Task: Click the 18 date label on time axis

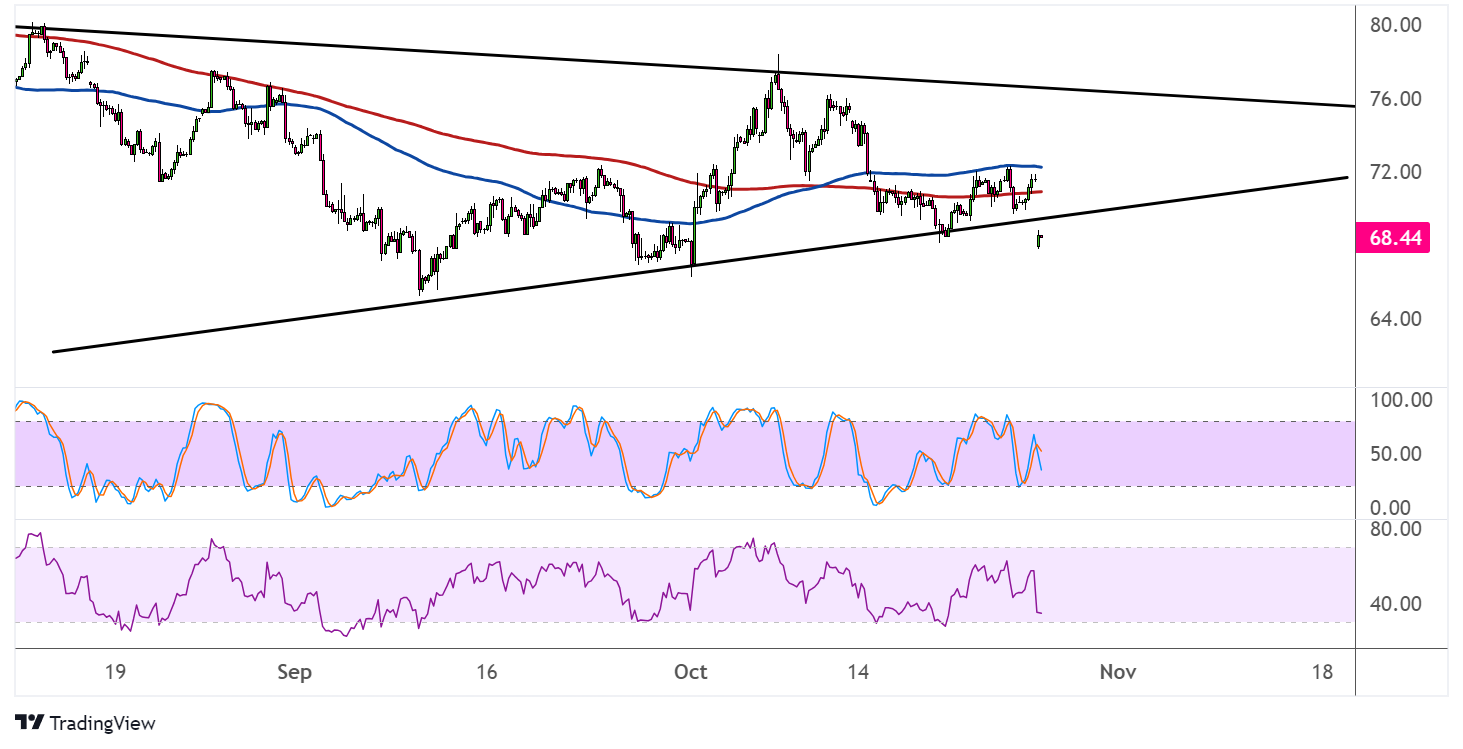Action: pos(1322,672)
